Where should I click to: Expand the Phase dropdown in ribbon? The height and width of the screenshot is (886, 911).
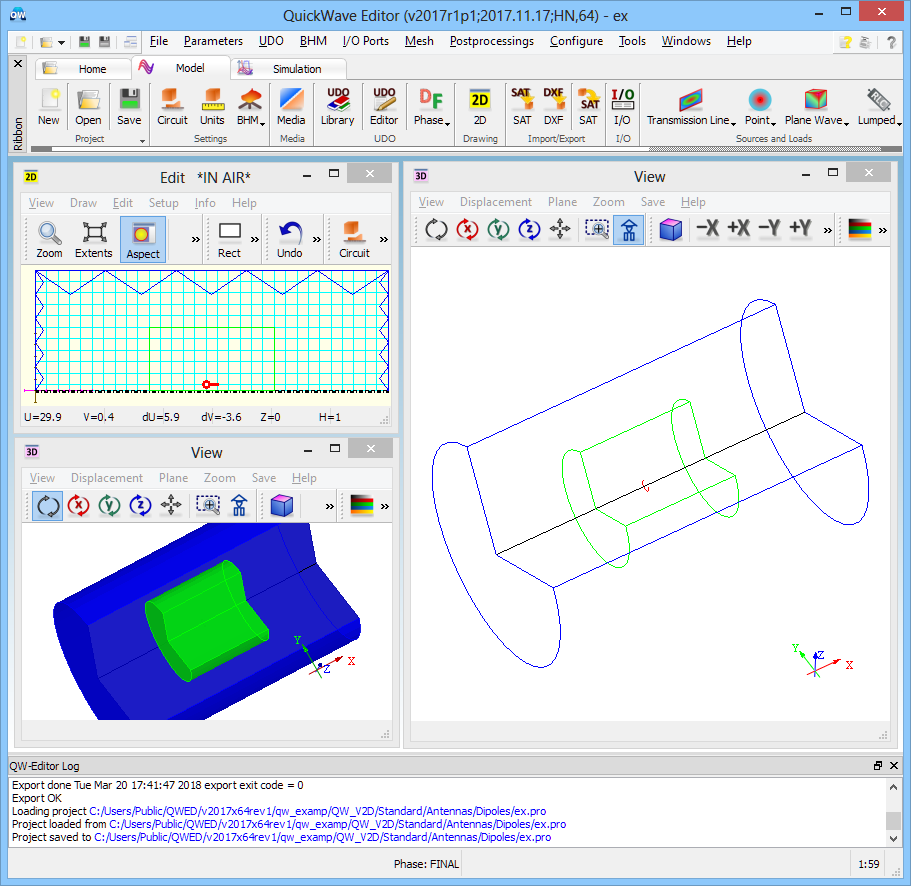(431, 120)
